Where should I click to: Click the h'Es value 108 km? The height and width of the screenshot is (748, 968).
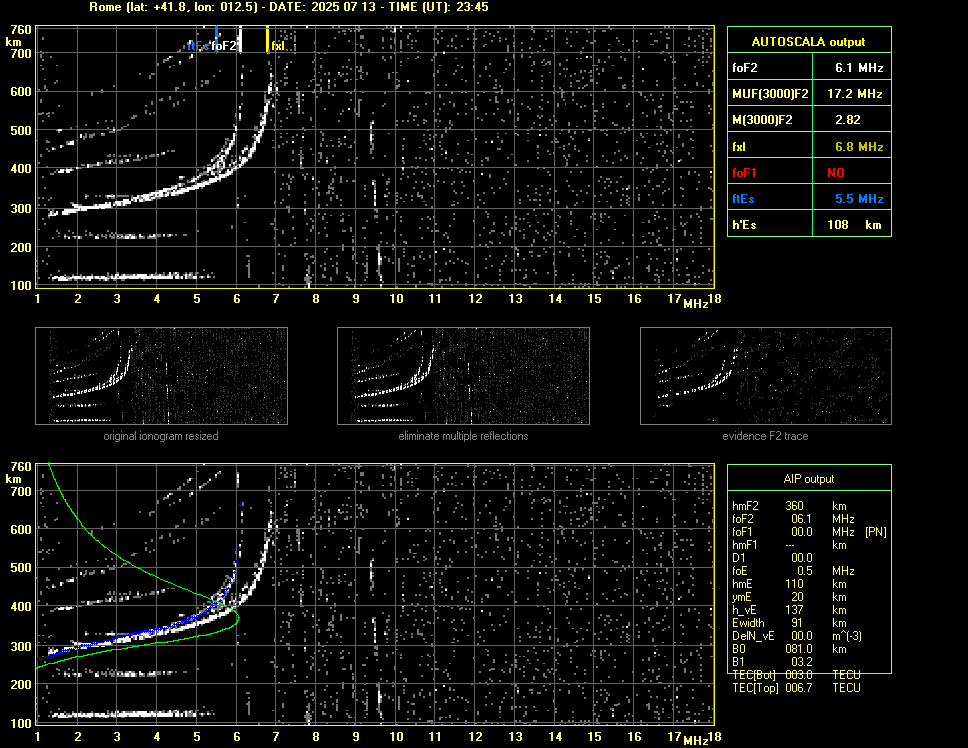(854, 225)
